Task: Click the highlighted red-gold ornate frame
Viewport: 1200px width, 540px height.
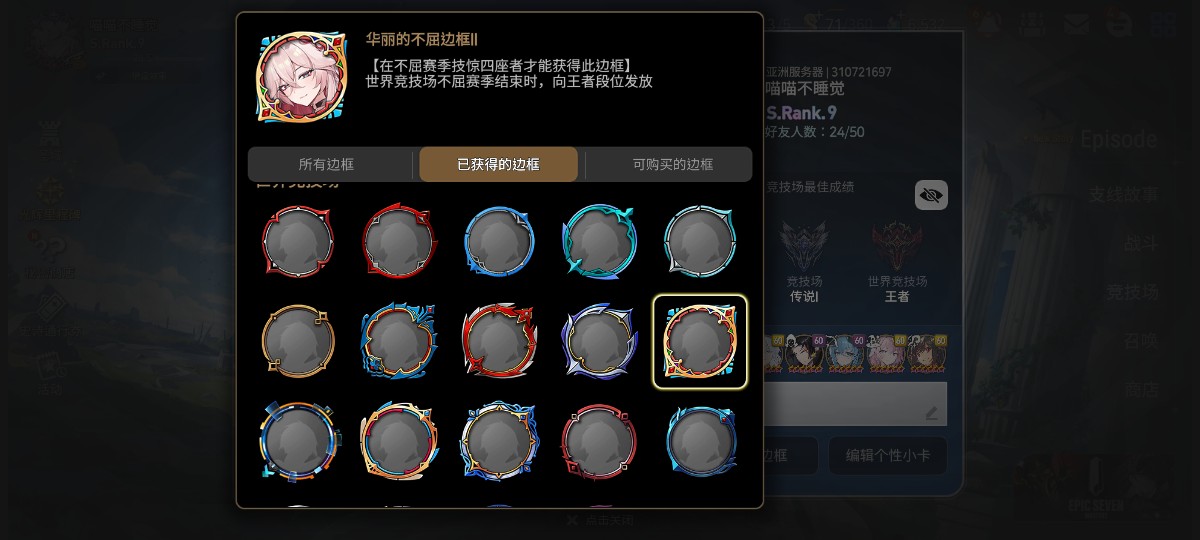Action: pyautogui.click(x=700, y=341)
